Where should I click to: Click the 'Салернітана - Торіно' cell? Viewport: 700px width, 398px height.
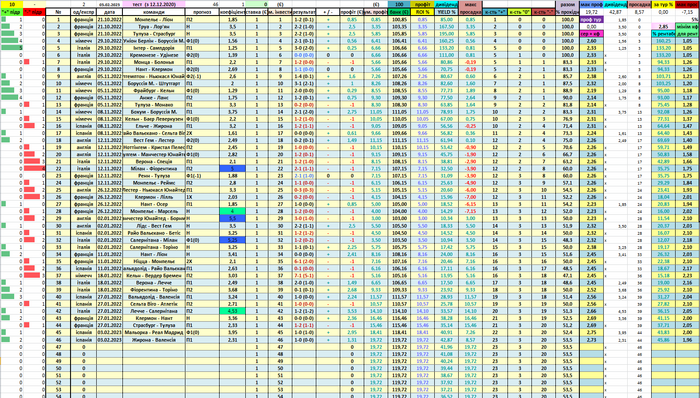click(154, 247)
